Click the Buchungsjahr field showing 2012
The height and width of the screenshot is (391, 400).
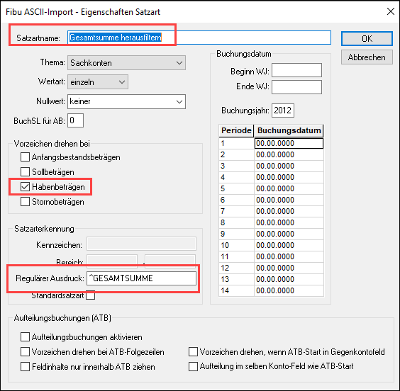283,110
